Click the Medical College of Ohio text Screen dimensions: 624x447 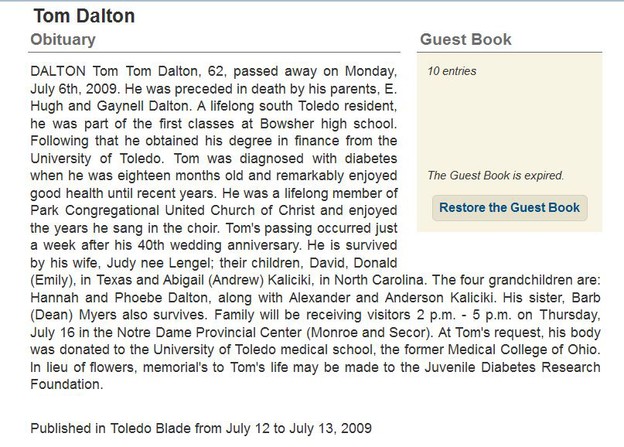pos(524,349)
